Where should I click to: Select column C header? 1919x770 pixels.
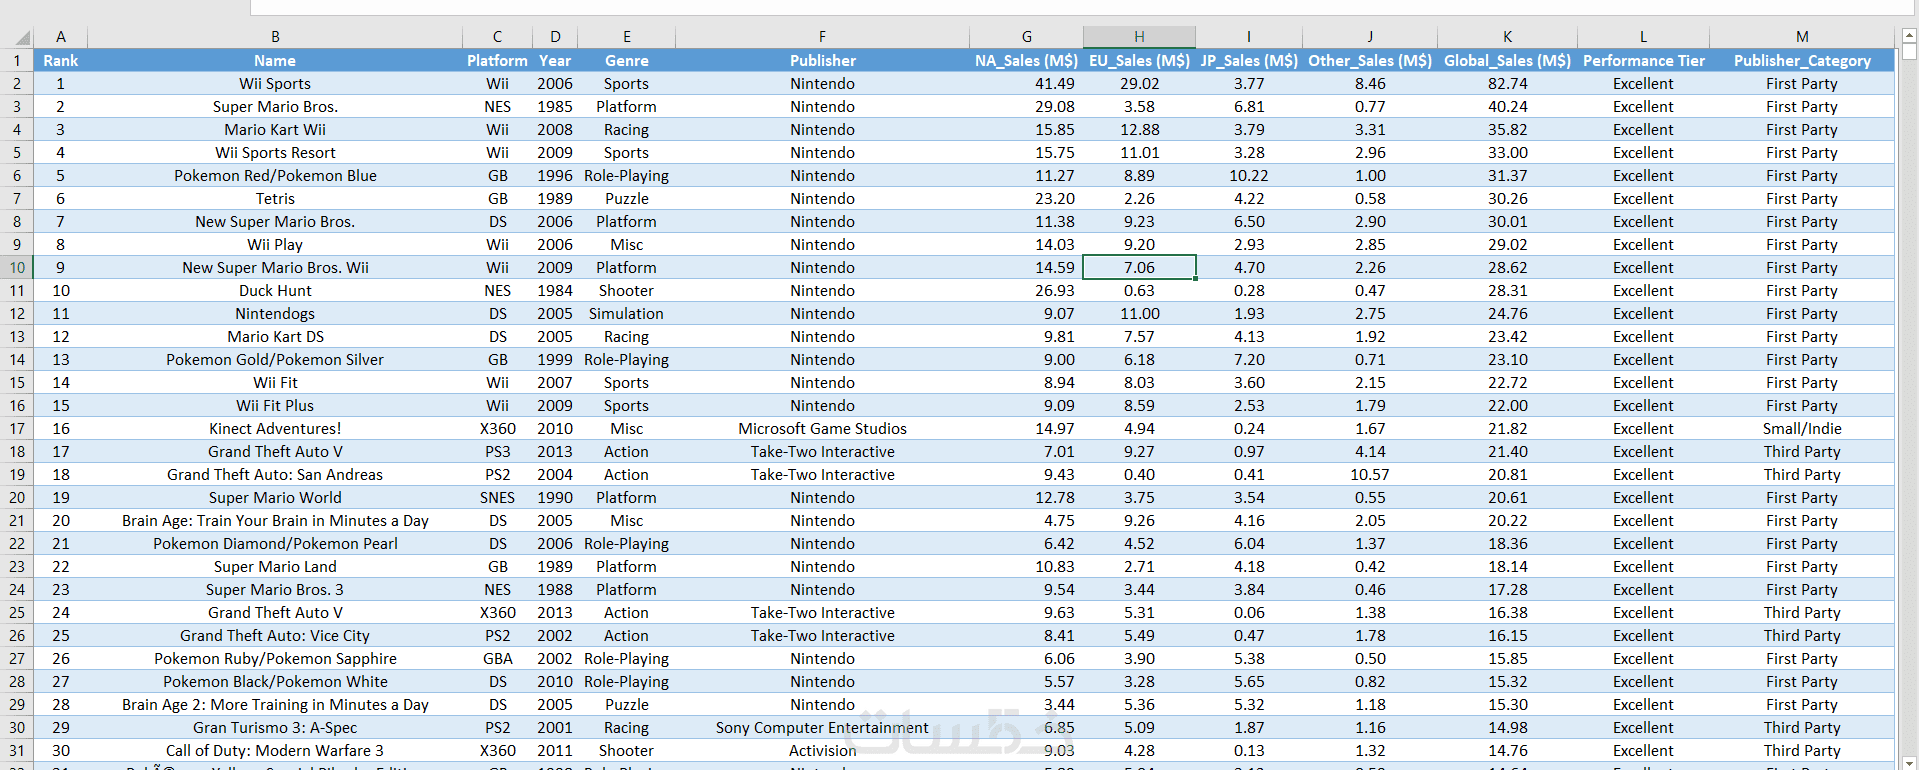click(x=497, y=37)
